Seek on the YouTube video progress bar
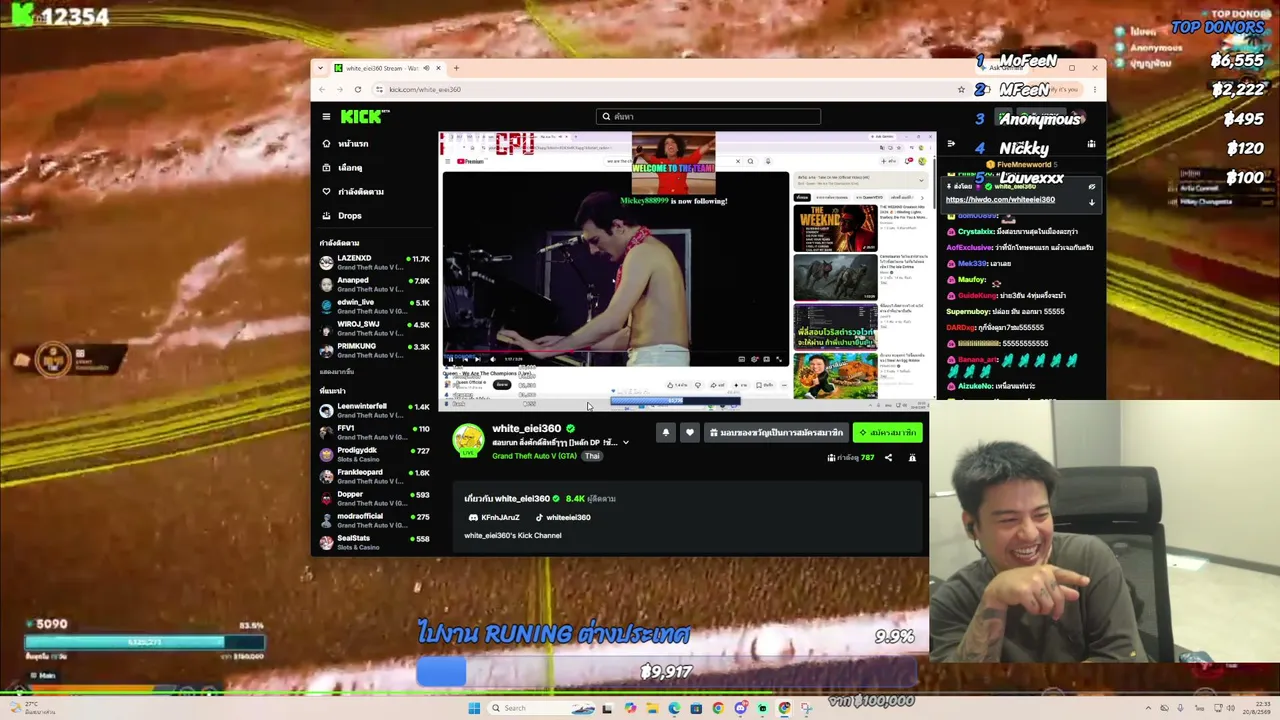 pyautogui.click(x=615, y=352)
